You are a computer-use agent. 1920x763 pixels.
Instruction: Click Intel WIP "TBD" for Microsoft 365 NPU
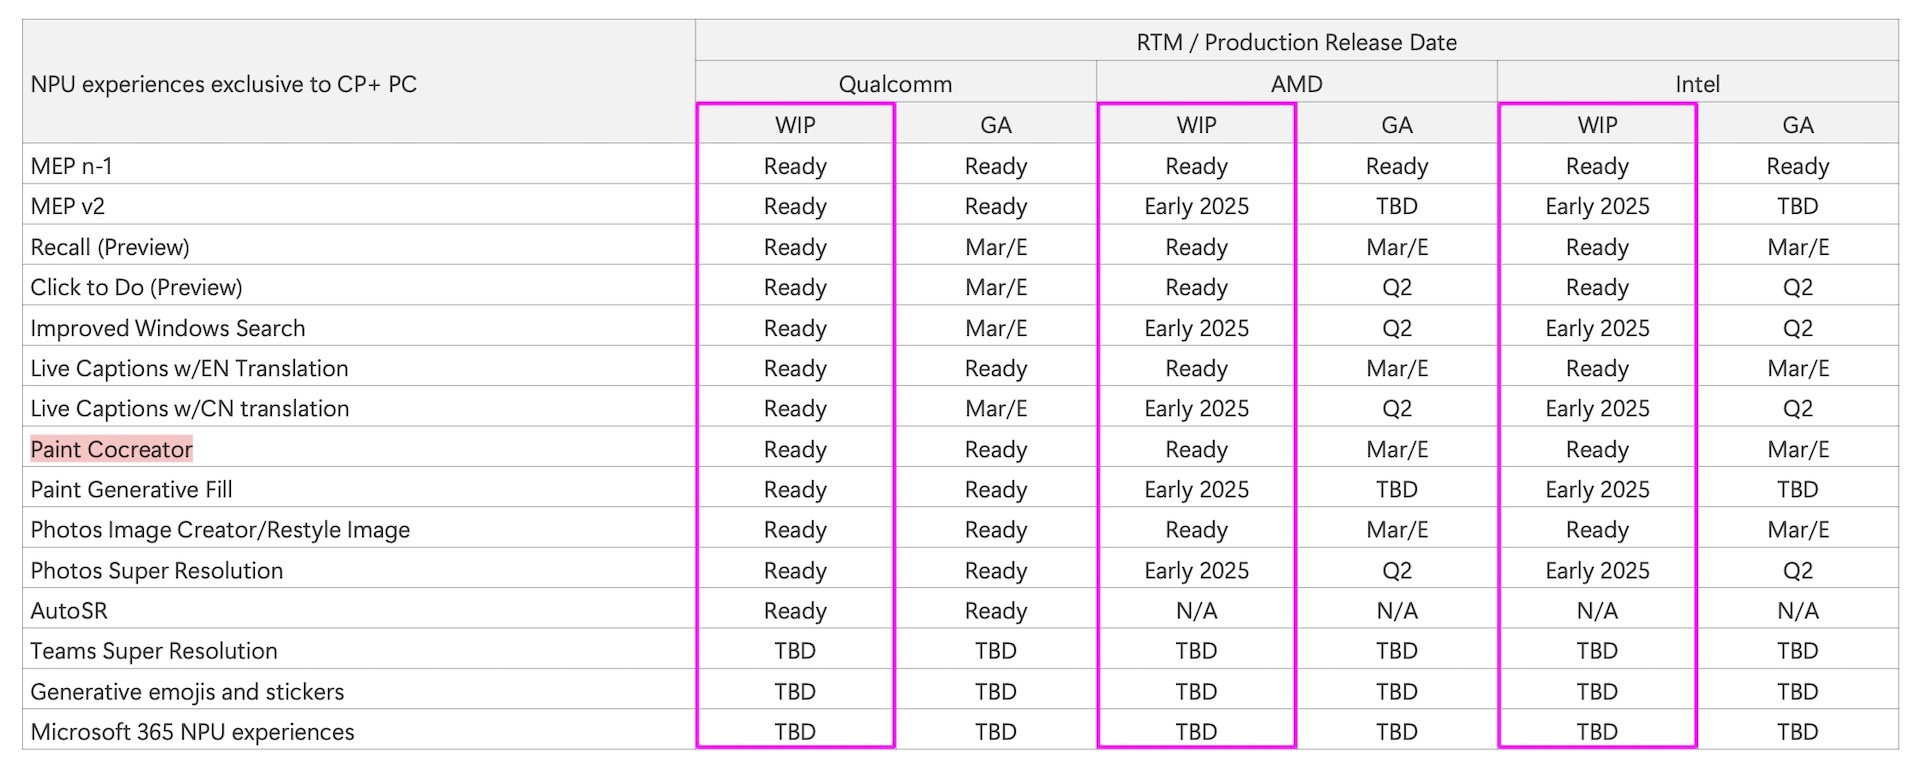click(x=1597, y=732)
